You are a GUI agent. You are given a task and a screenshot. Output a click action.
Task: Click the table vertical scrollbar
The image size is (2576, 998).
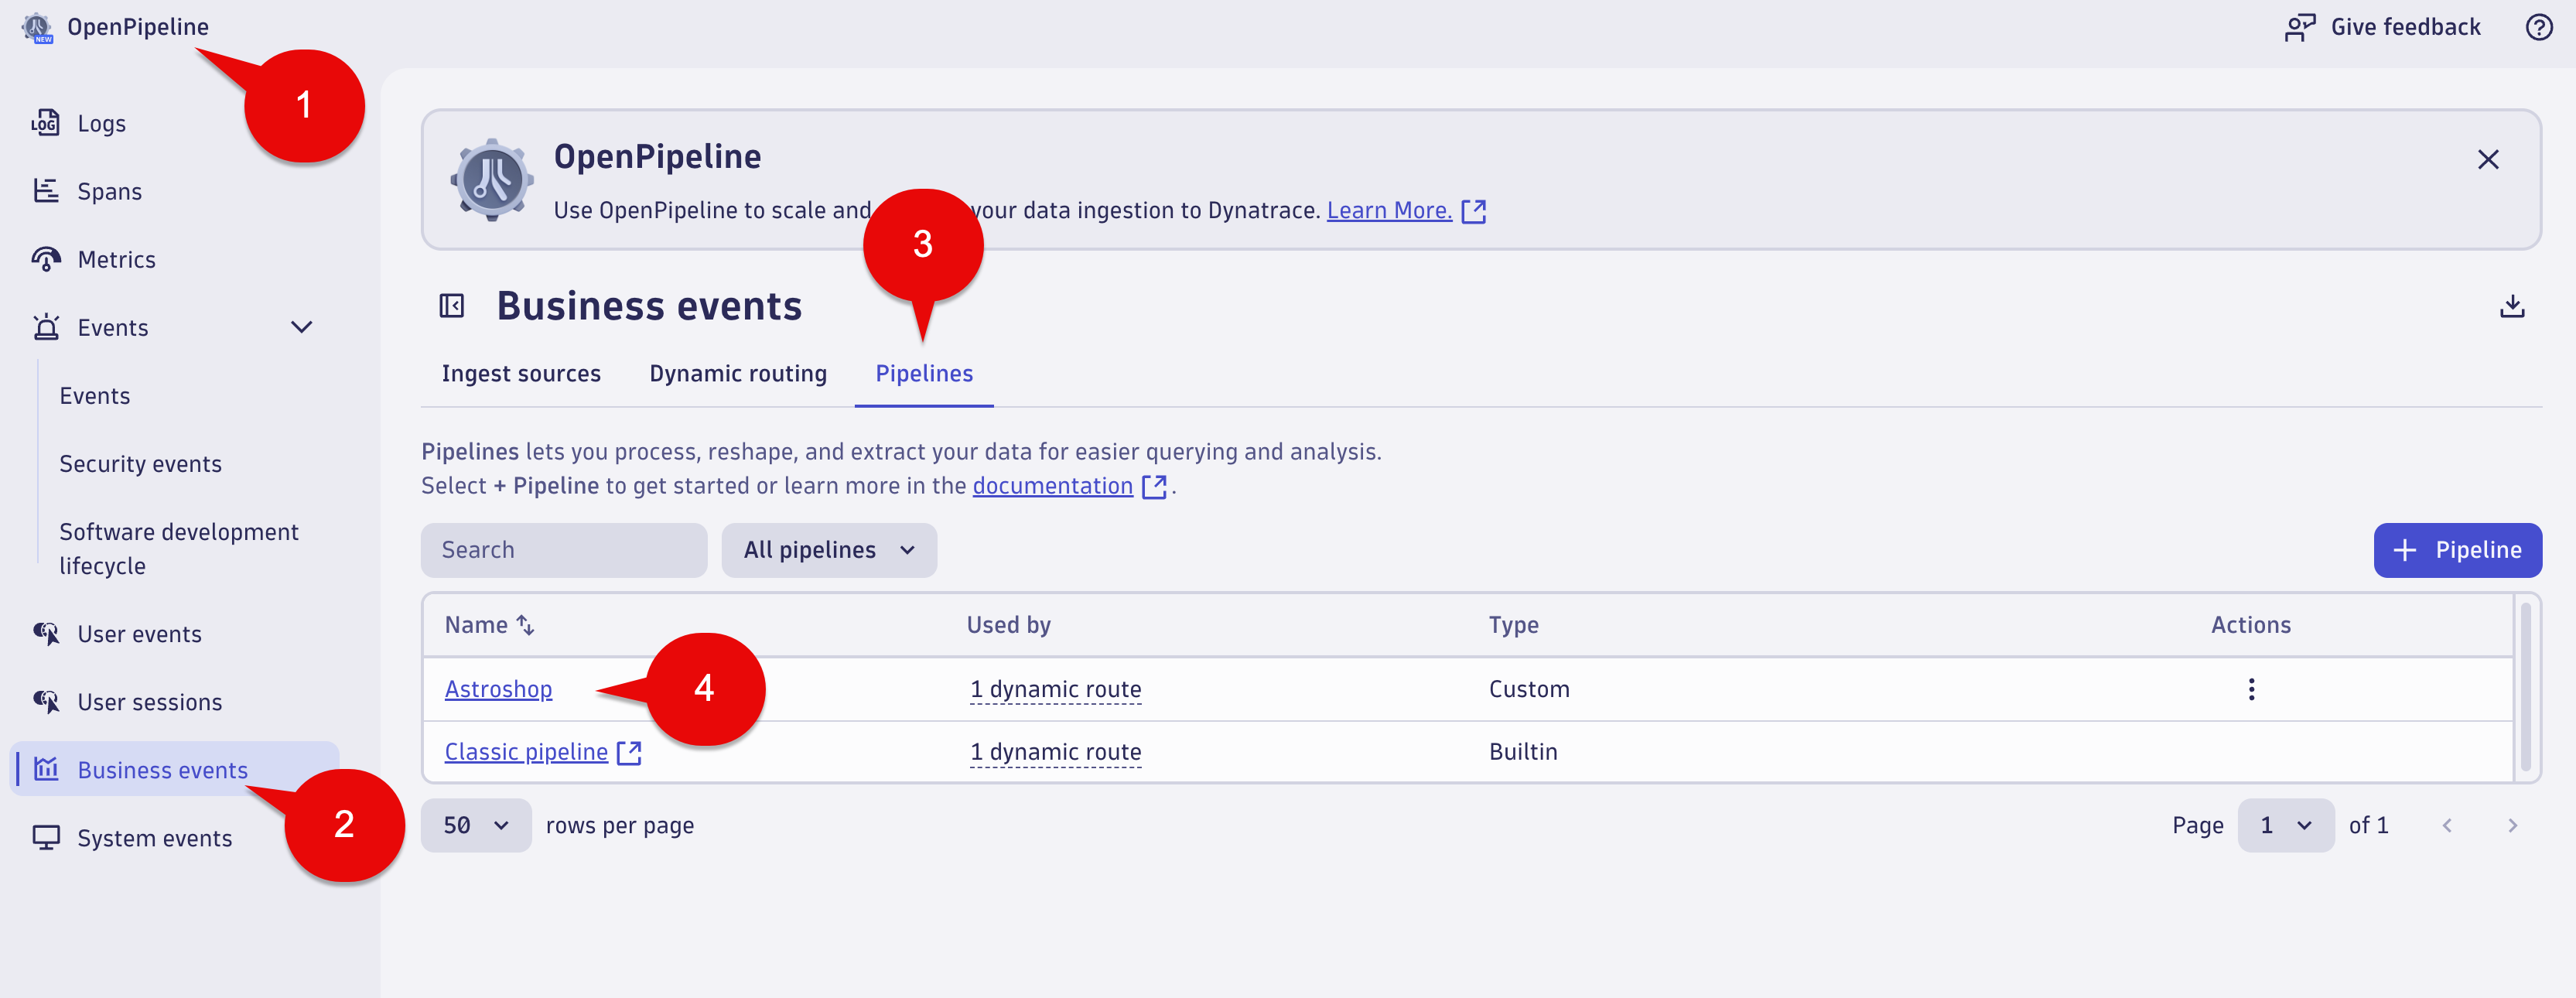click(x=2525, y=688)
